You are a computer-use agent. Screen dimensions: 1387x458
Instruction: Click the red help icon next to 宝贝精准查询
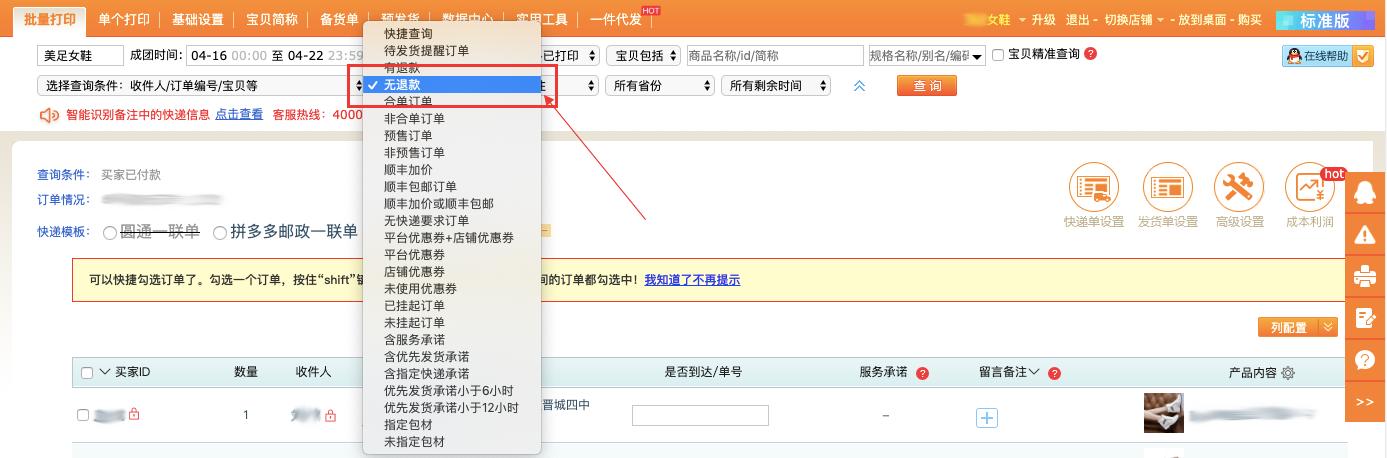pos(1090,55)
